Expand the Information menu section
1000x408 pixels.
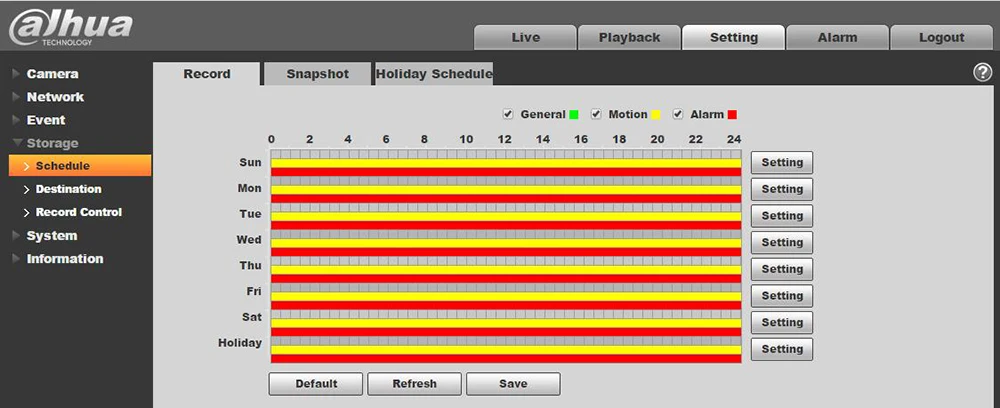click(64, 258)
